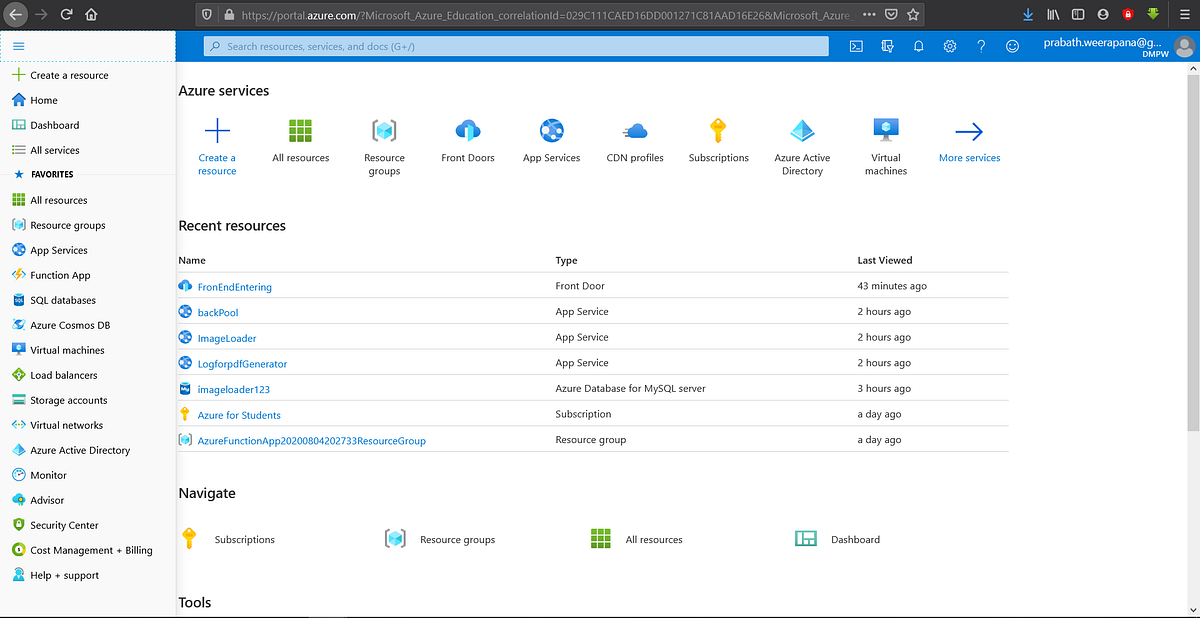Send feedback using the smiley icon
Screen dimensions: 1200x618
pyautogui.click(x=1011, y=45)
